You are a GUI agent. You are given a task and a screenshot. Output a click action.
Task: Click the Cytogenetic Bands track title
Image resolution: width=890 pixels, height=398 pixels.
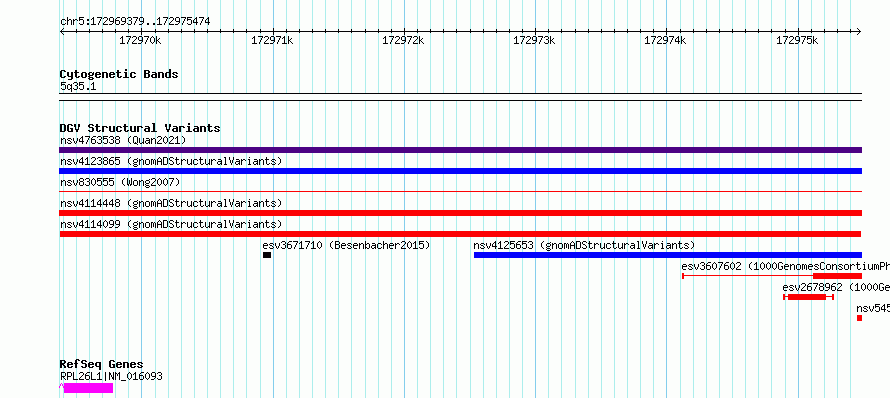(x=119, y=74)
